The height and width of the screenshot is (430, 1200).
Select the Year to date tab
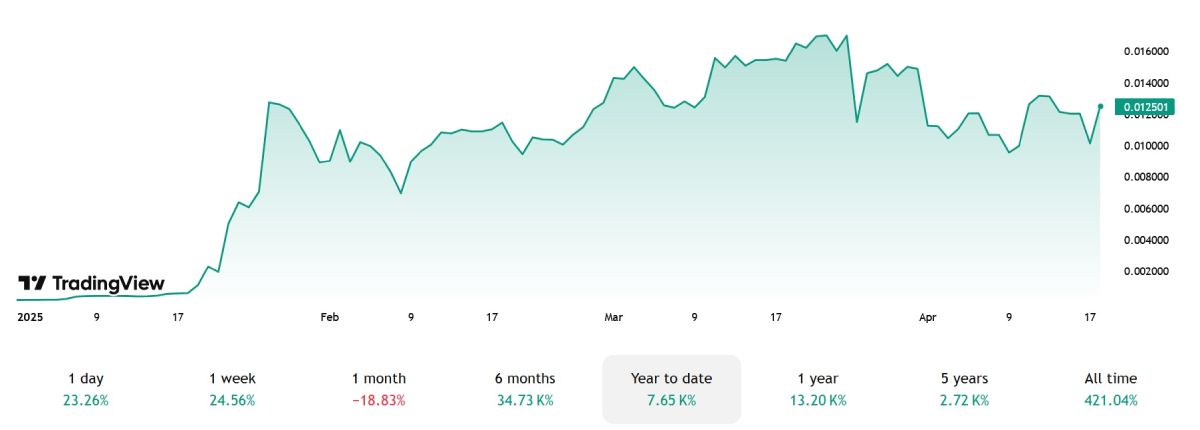click(671, 388)
